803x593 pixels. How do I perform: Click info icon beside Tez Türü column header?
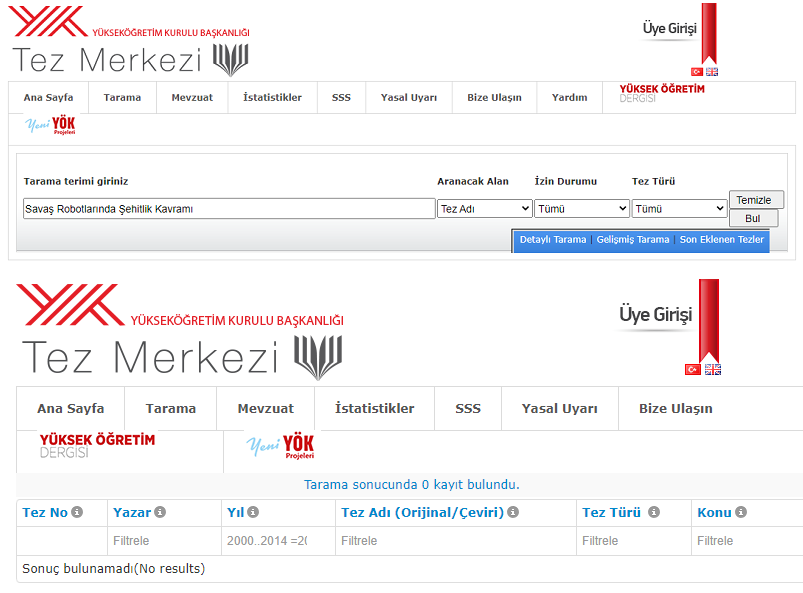coord(654,512)
